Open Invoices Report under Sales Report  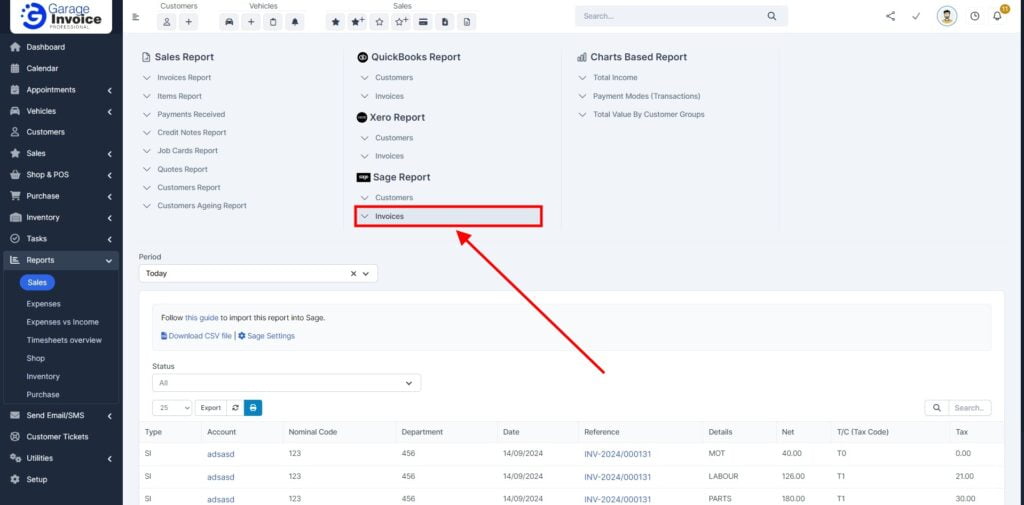coord(184,77)
